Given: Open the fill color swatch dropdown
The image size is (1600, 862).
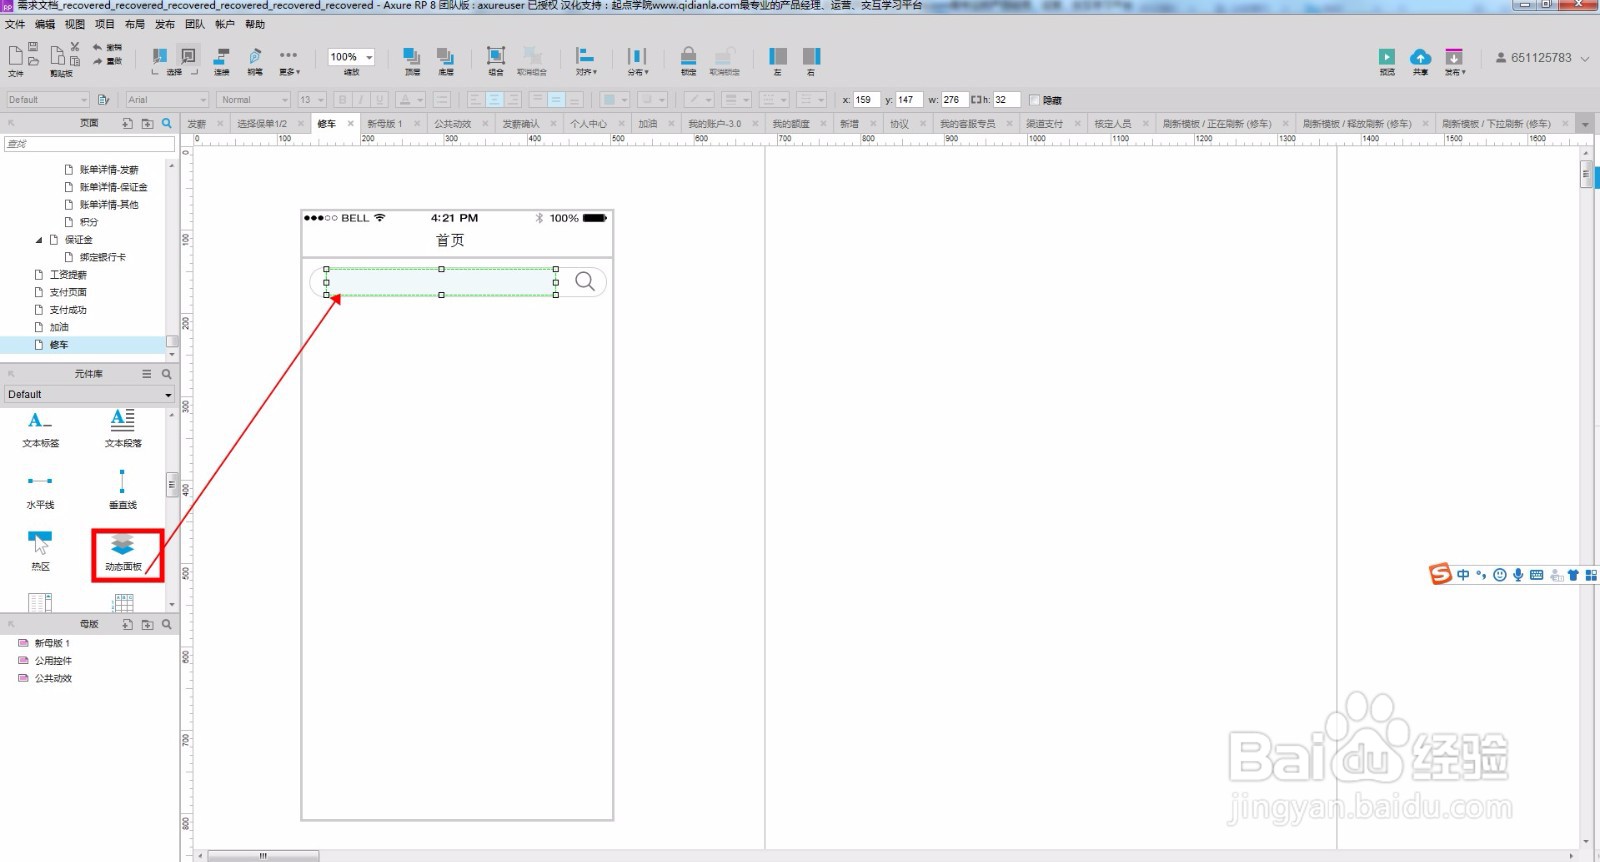Looking at the screenshot, I should pos(614,99).
